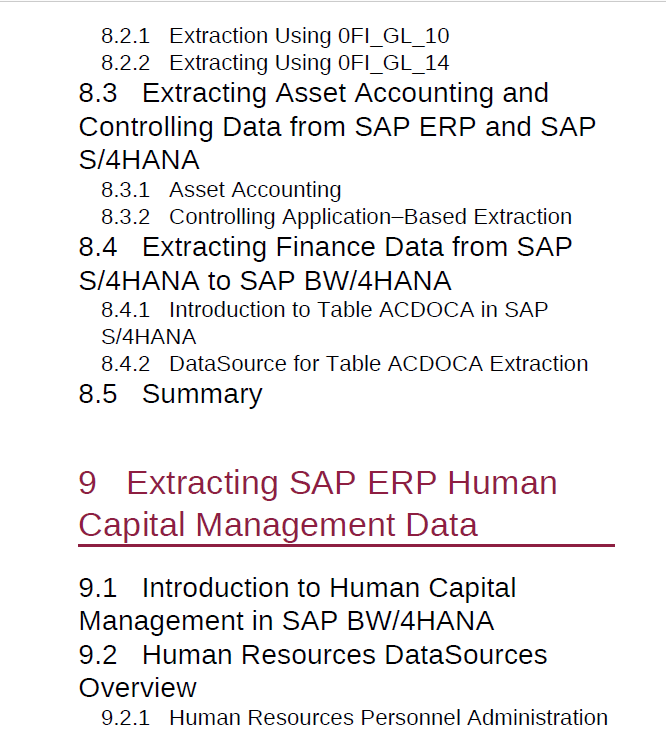Click the section number 9.1

[x=98, y=587]
